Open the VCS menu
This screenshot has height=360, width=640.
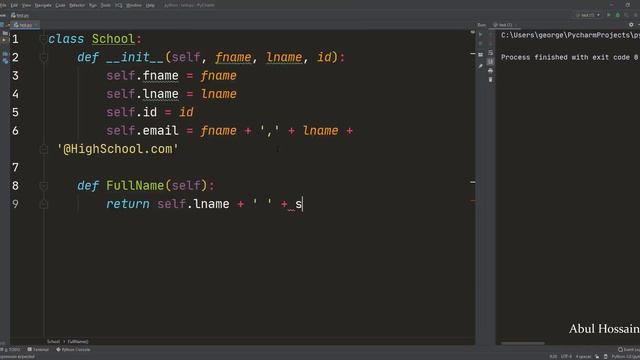[118, 5]
